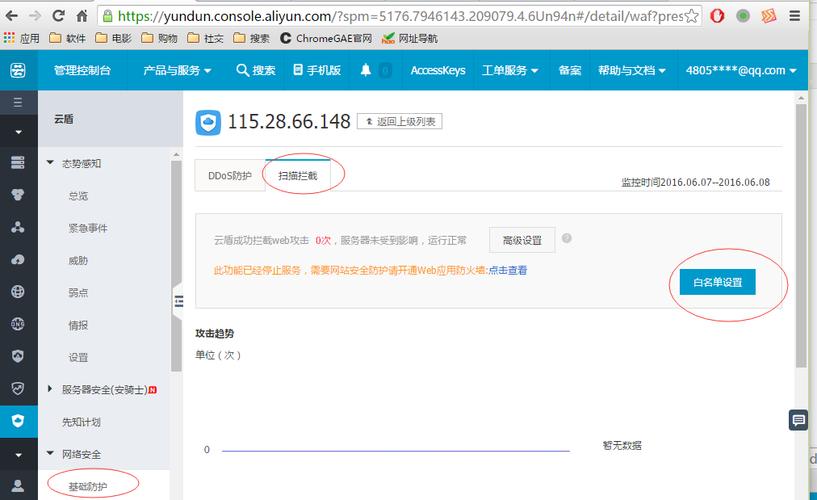
Task: Click the left menu panel scrollbar
Action: coord(176,266)
